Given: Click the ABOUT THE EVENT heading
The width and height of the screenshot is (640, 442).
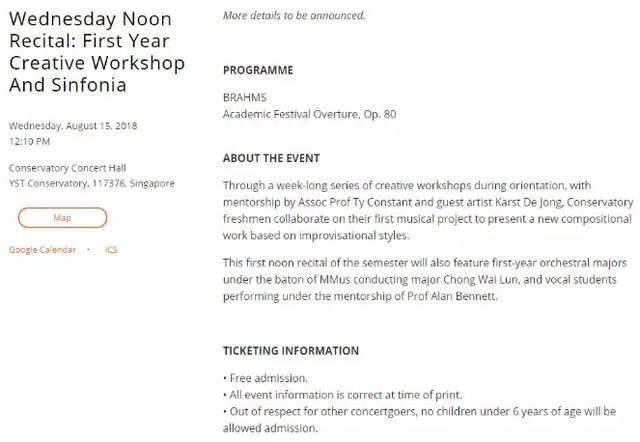Looking at the screenshot, I should 270,158.
